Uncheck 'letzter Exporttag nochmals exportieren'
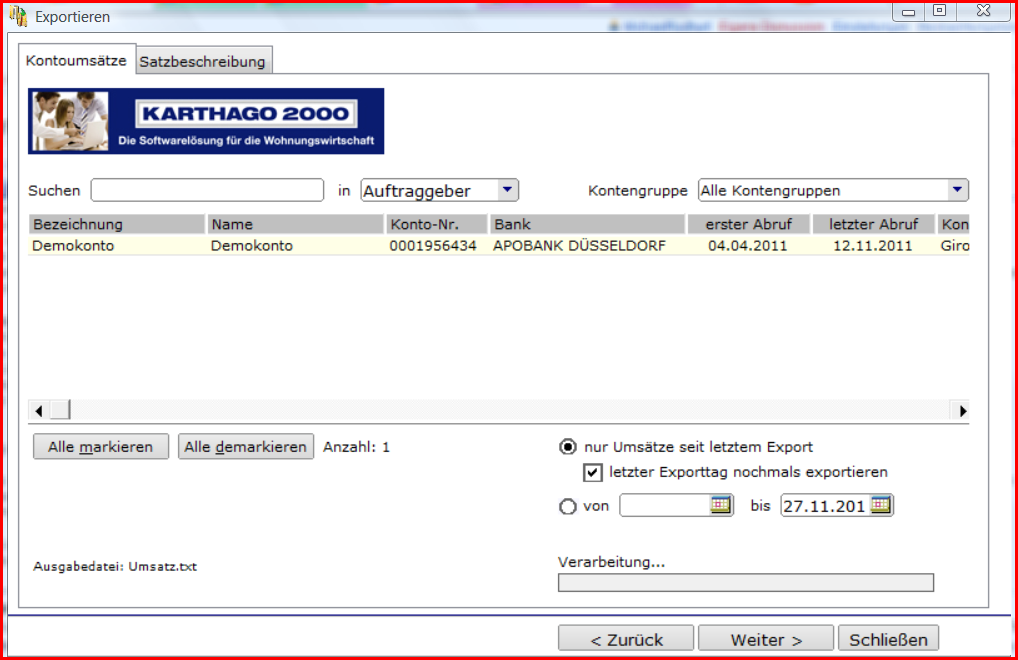The image size is (1018, 660). [592, 472]
